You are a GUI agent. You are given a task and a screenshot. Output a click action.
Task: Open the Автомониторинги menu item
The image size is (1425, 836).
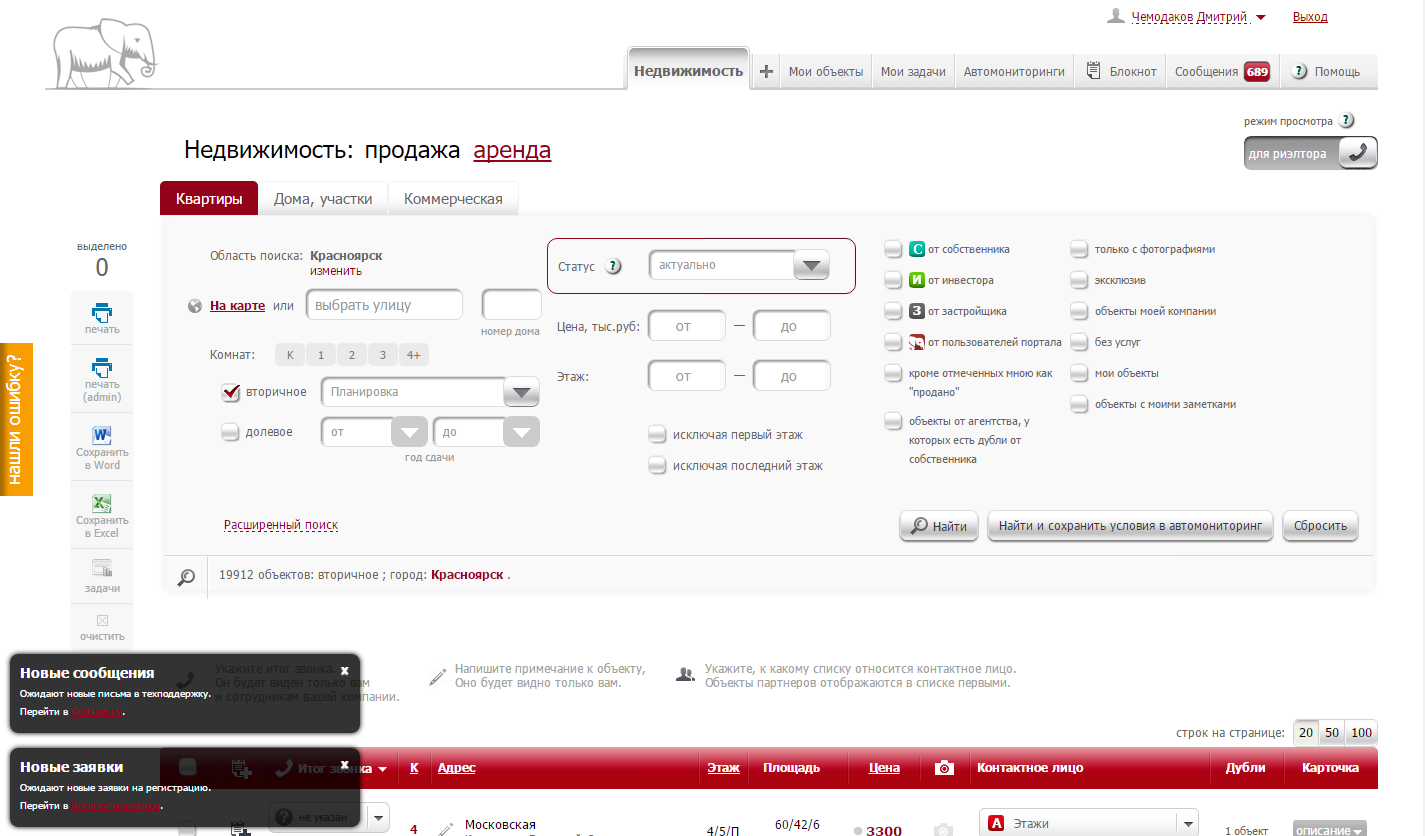[1014, 72]
